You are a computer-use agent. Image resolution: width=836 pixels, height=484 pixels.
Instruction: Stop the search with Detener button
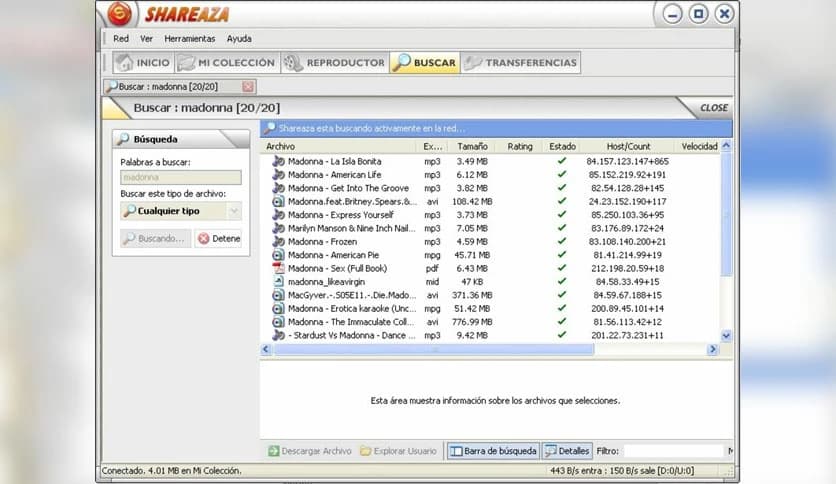219,238
